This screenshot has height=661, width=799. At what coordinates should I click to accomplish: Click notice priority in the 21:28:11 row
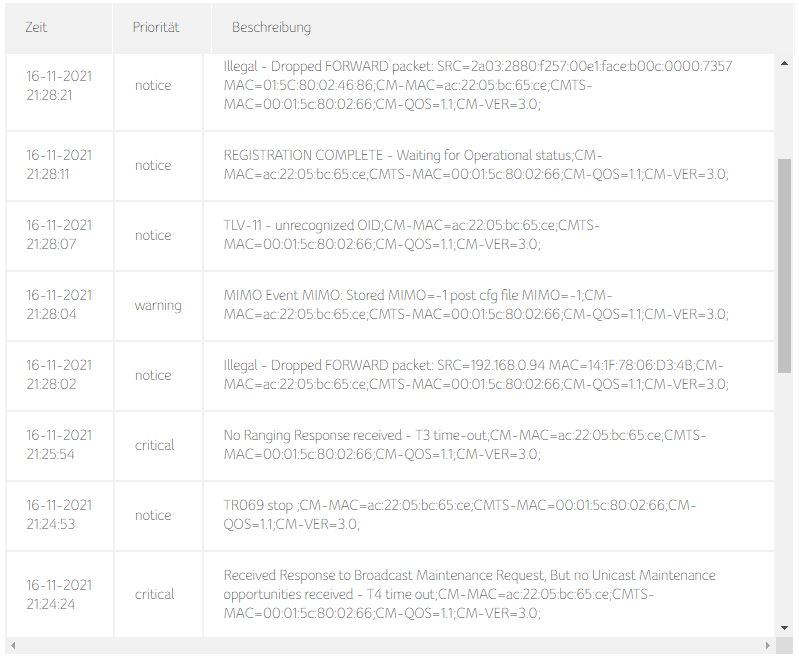153,165
